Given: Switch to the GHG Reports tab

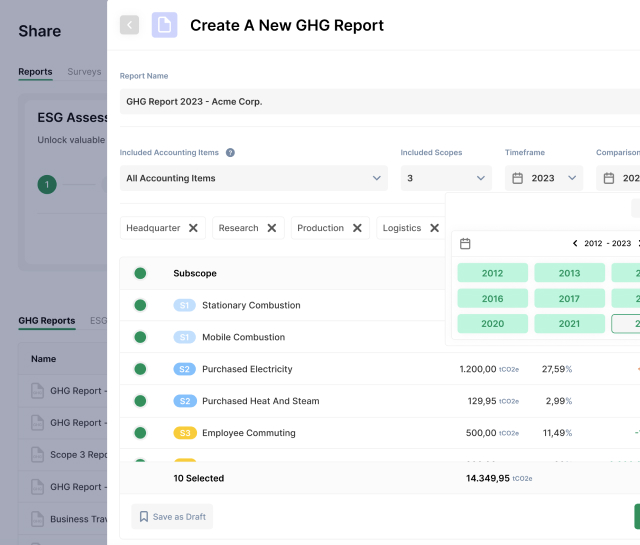Looking at the screenshot, I should pos(46,321).
